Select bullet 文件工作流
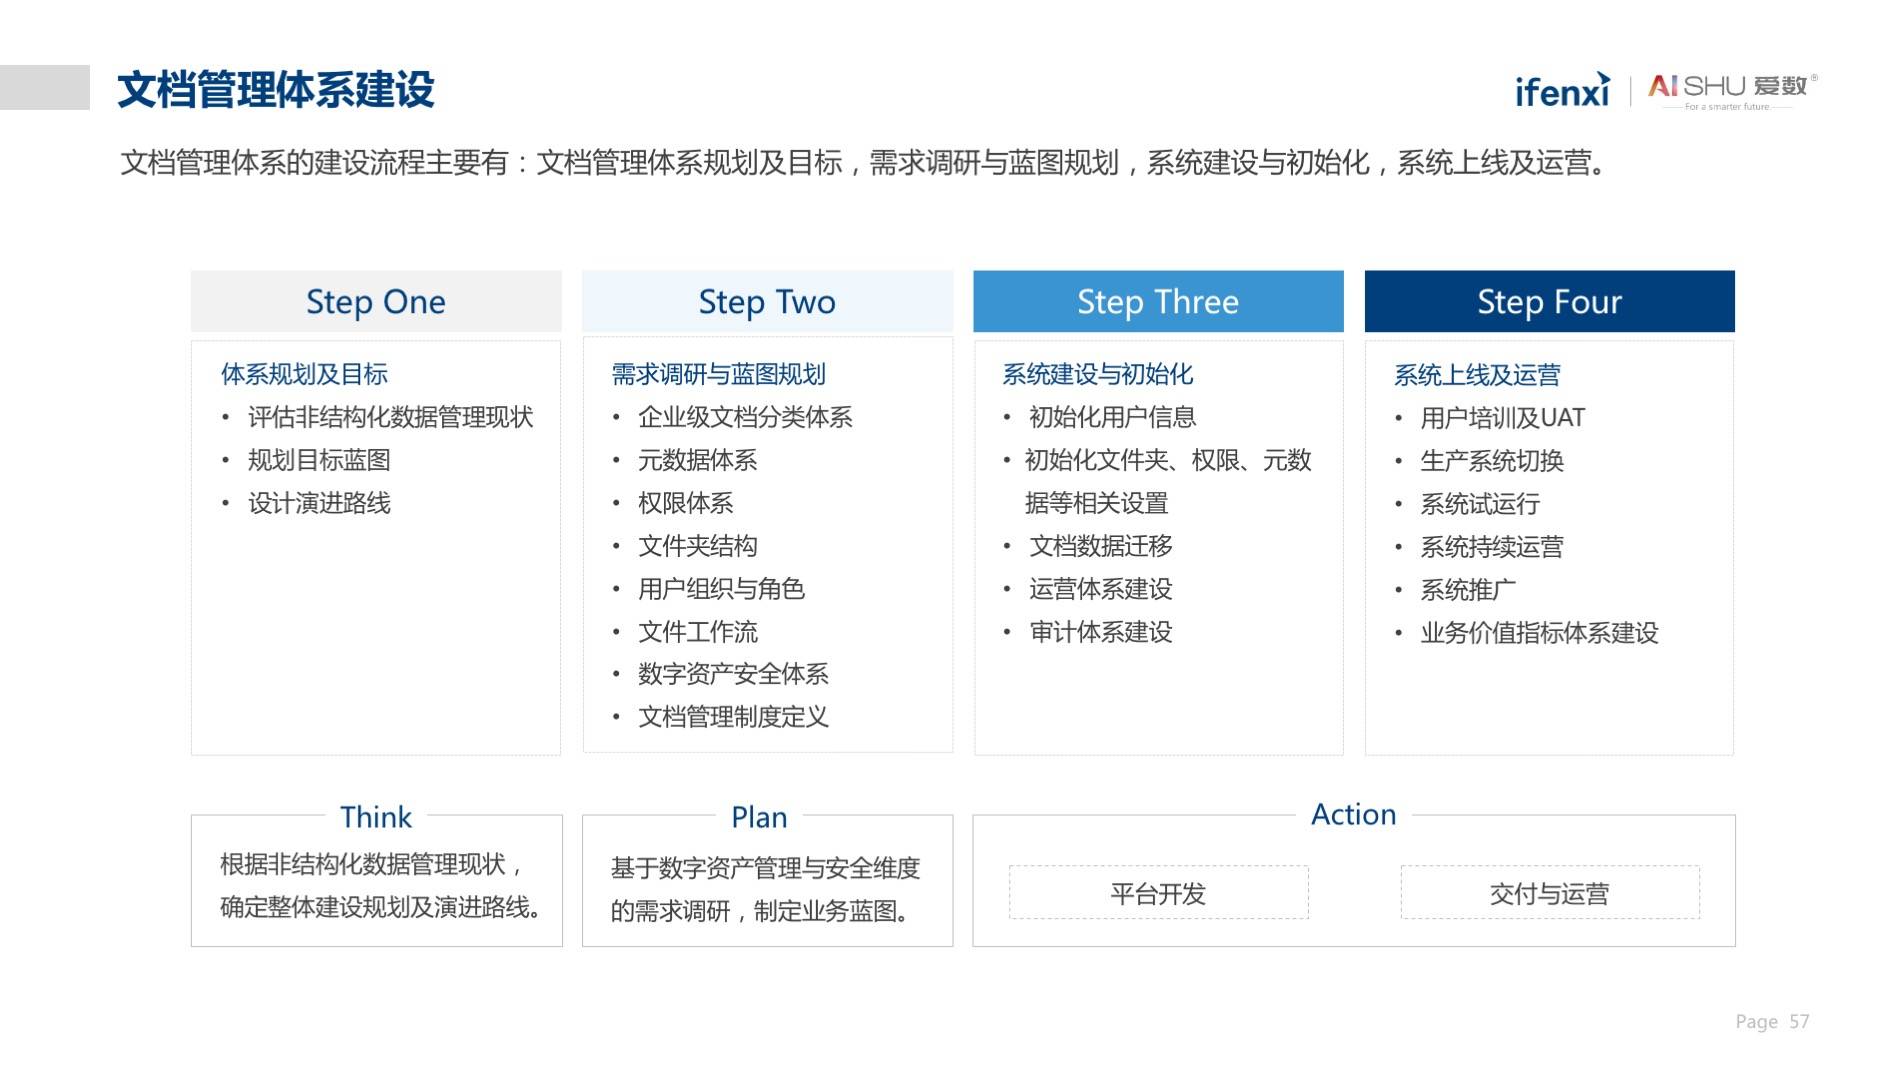This screenshot has height=1071, width=1904. [697, 632]
